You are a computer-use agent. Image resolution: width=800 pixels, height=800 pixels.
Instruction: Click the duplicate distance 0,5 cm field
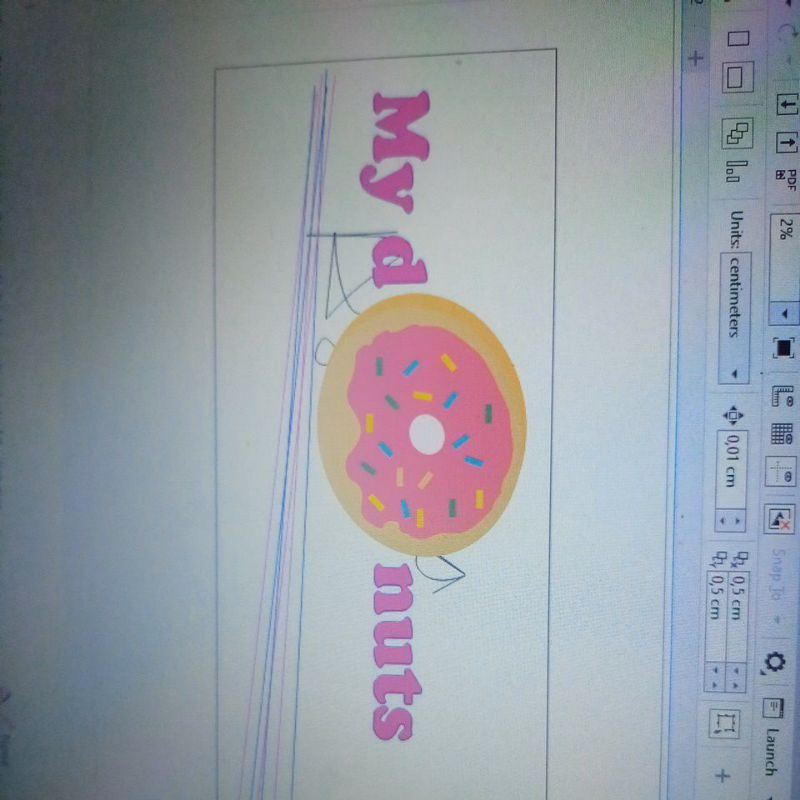[736, 590]
